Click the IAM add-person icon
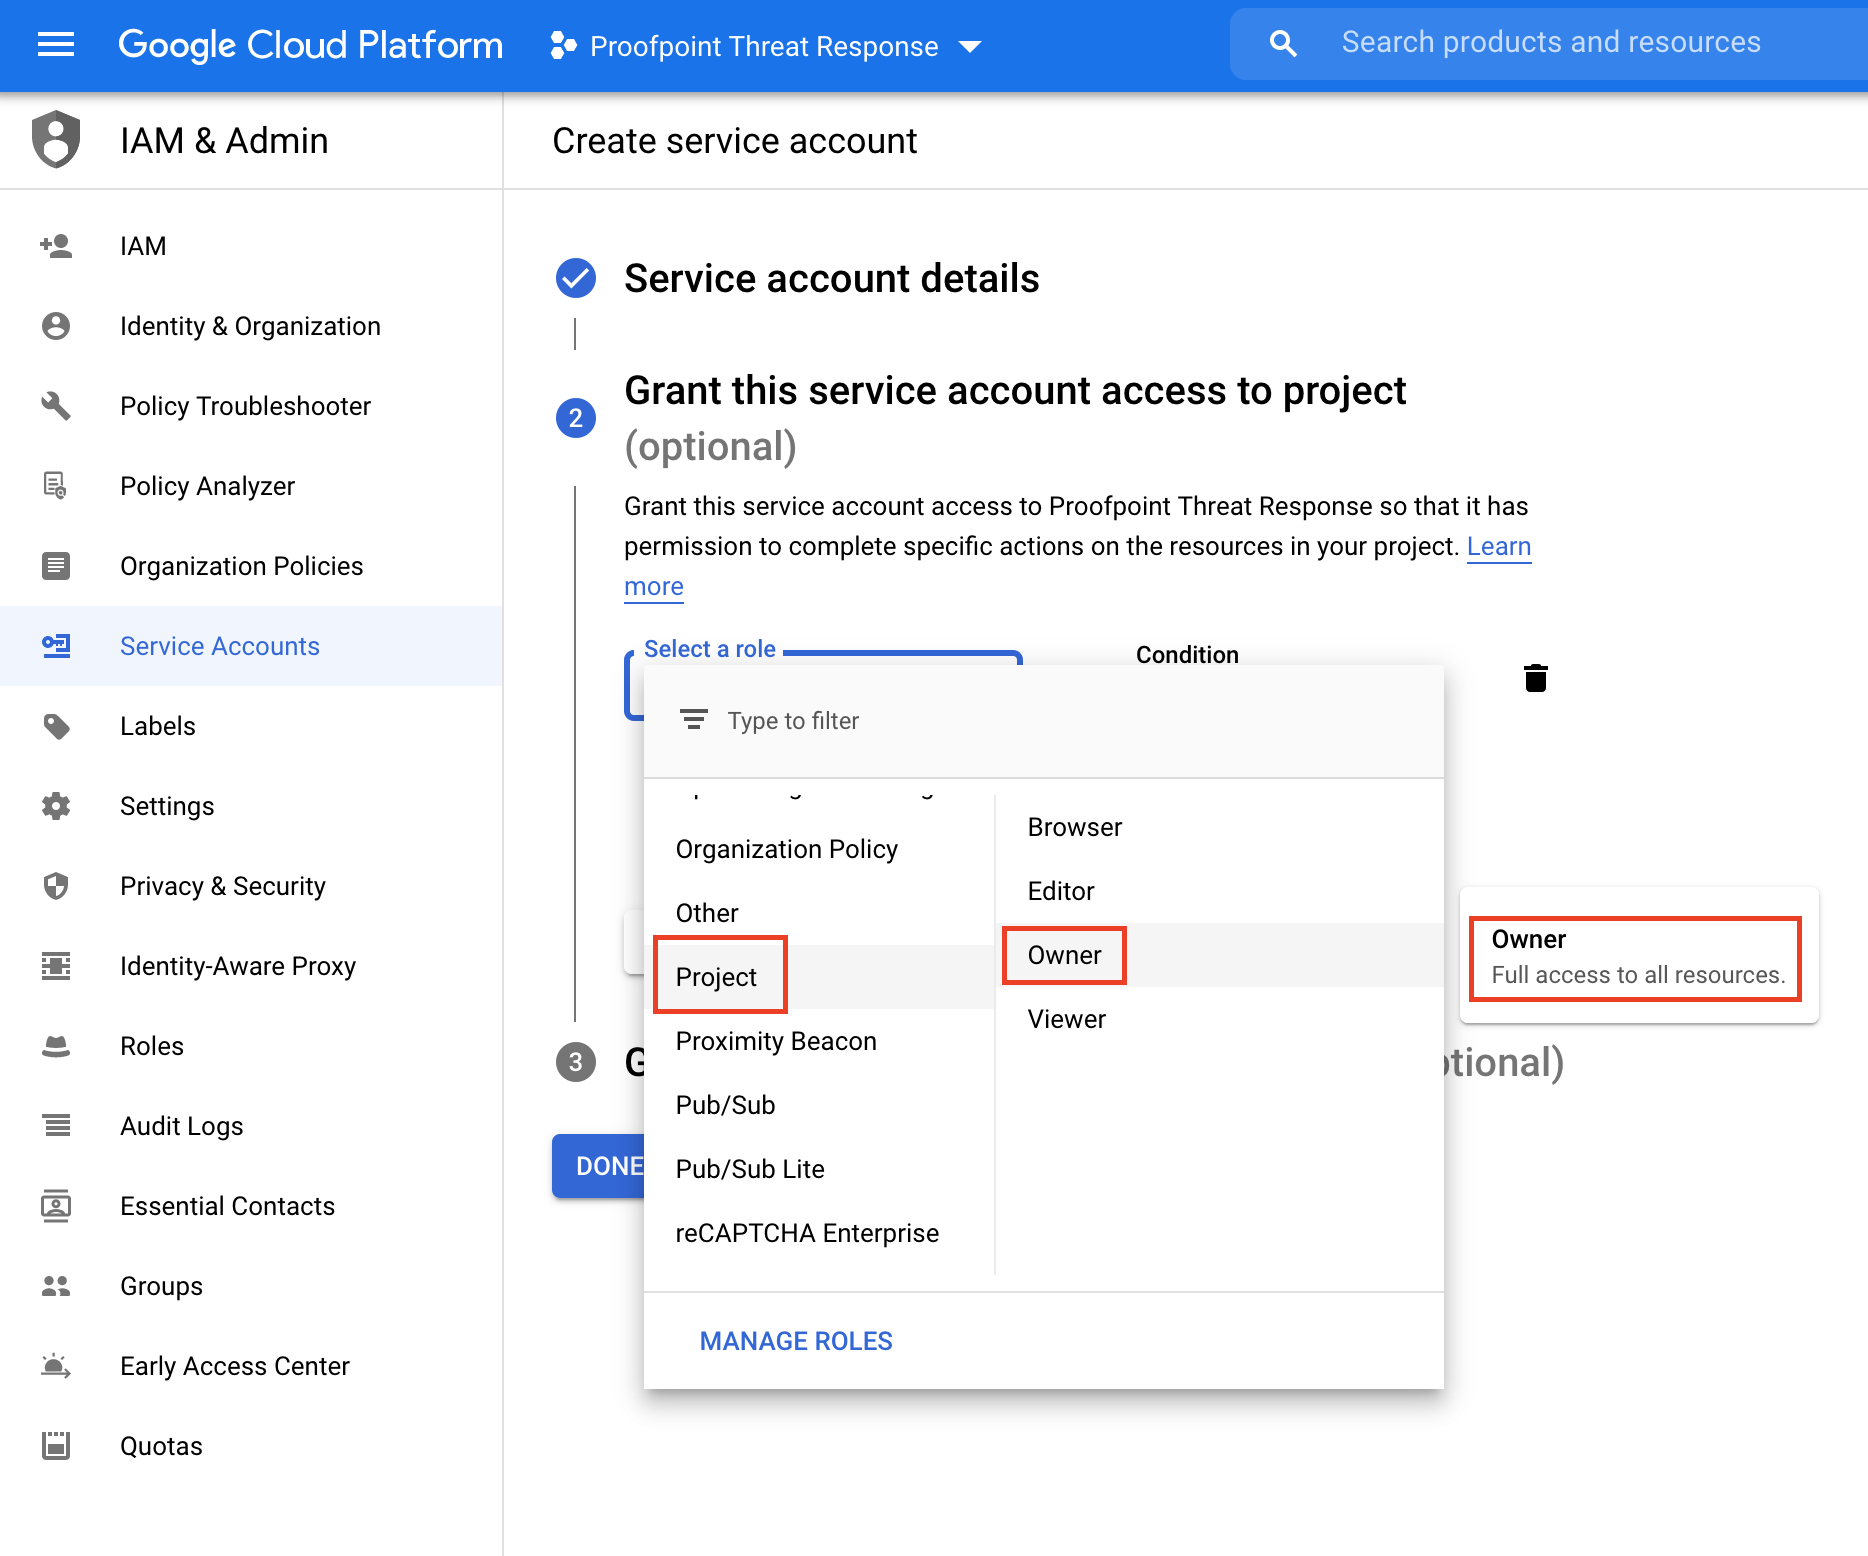 pos(56,246)
